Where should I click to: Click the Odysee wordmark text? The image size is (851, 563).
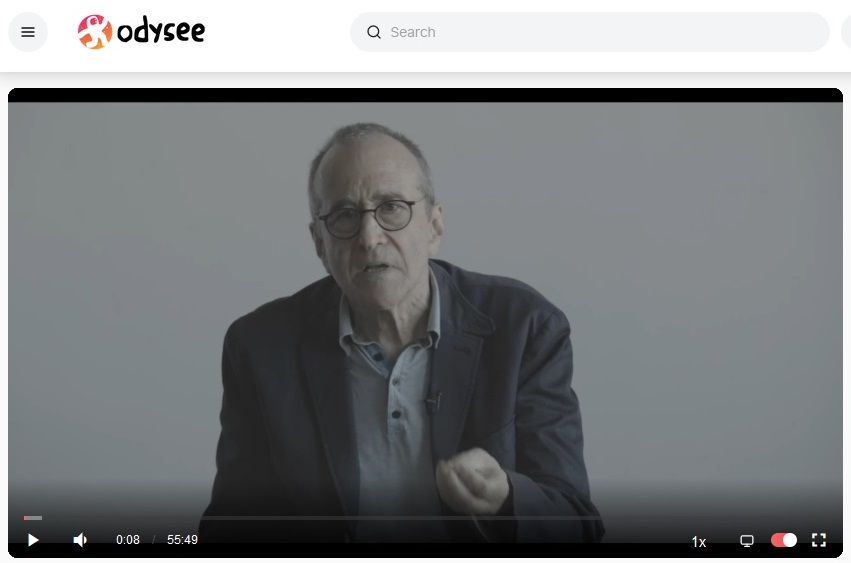coord(161,31)
